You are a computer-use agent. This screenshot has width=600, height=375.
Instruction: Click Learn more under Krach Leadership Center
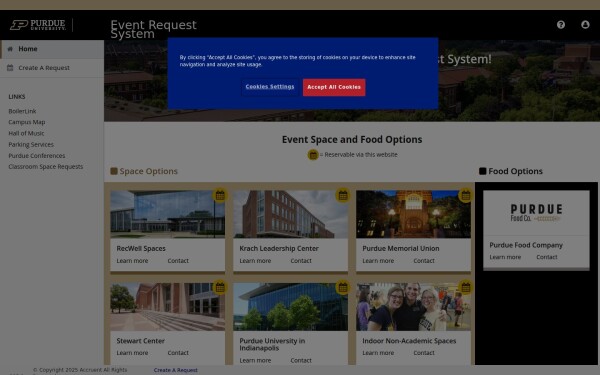tap(255, 261)
